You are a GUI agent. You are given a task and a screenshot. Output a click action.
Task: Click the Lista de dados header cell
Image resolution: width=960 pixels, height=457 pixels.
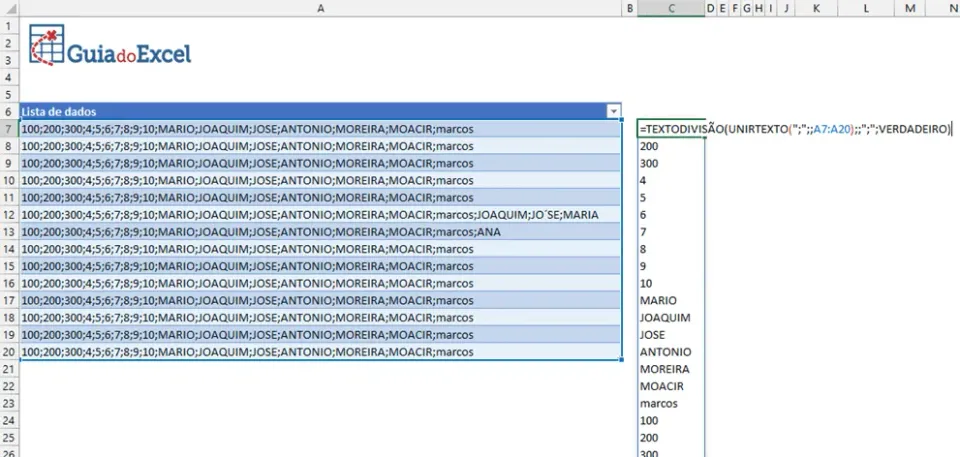pyautogui.click(x=320, y=111)
